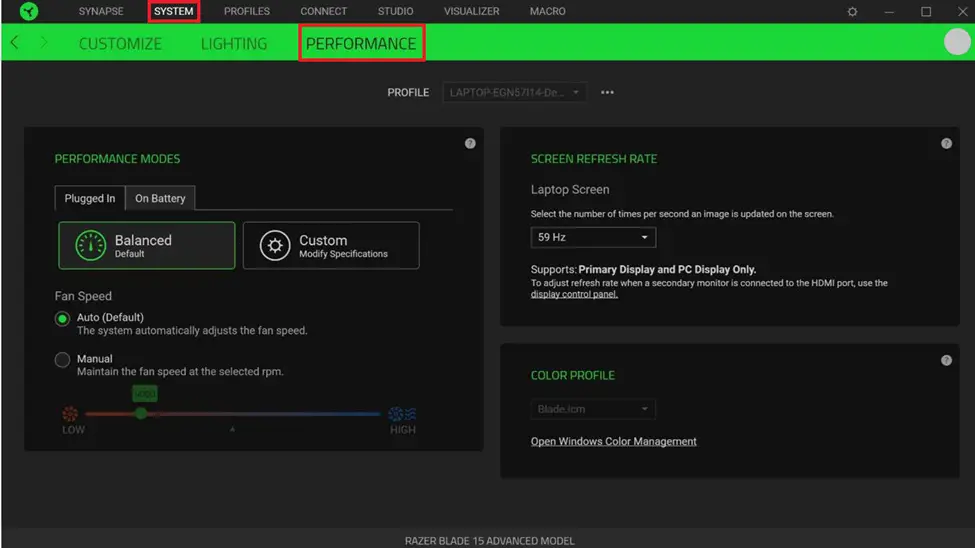Open the PROFILES menu tab
Image resolution: width=975 pixels, height=548 pixels.
click(247, 11)
